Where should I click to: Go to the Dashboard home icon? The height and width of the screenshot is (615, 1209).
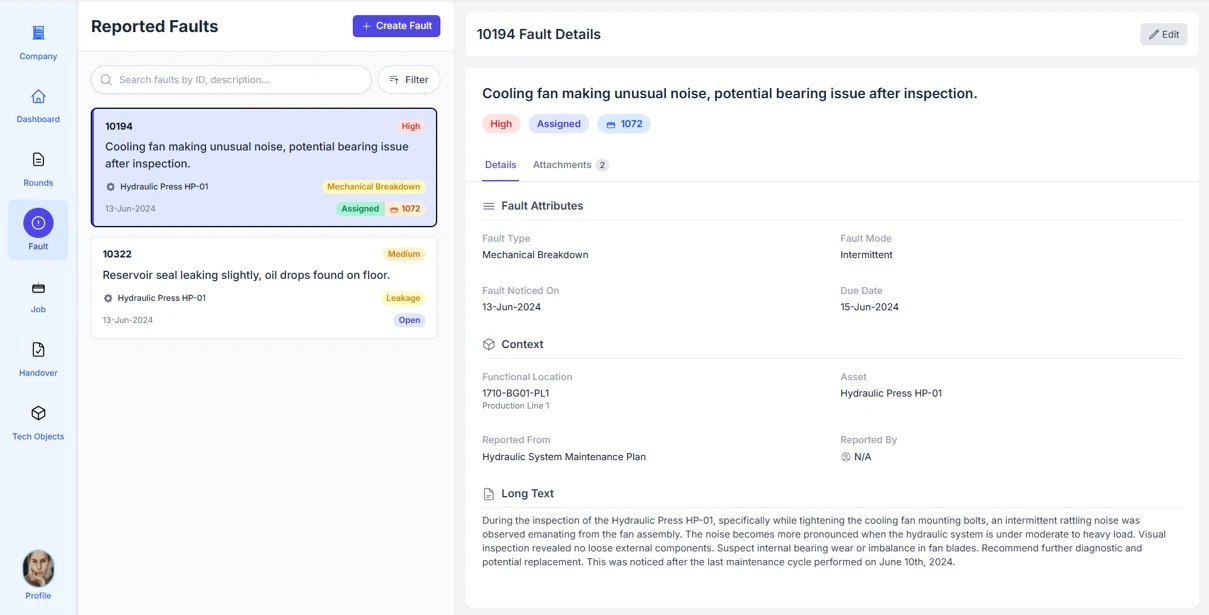[x=38, y=97]
